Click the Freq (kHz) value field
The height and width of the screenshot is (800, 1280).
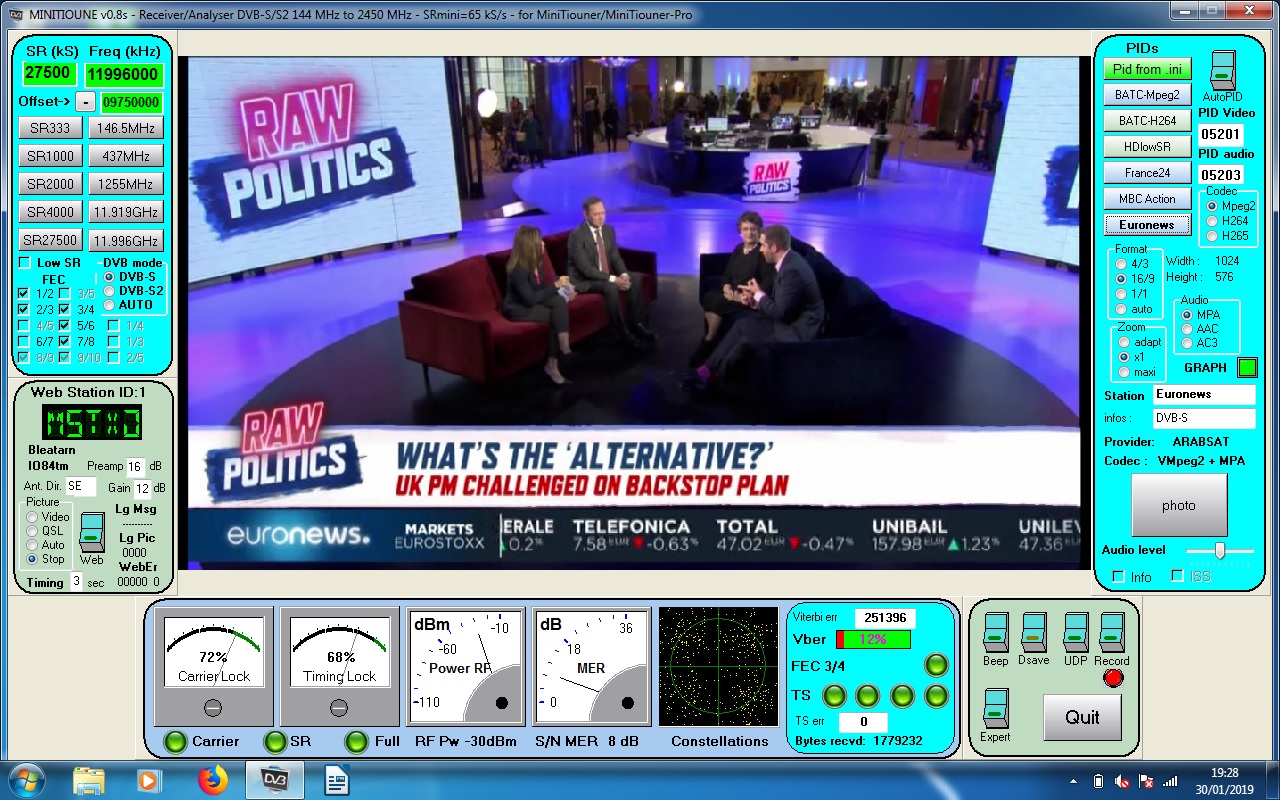(x=123, y=74)
